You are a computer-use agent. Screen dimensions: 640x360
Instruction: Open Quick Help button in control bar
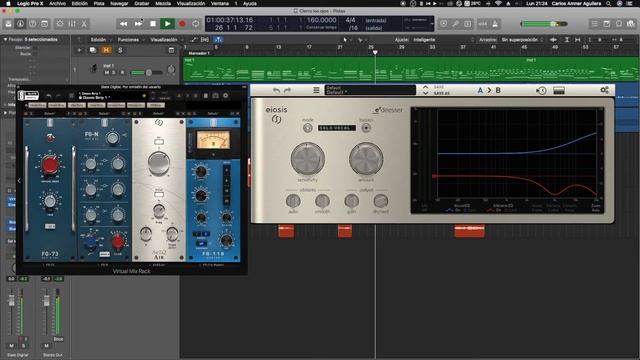click(x=32, y=24)
